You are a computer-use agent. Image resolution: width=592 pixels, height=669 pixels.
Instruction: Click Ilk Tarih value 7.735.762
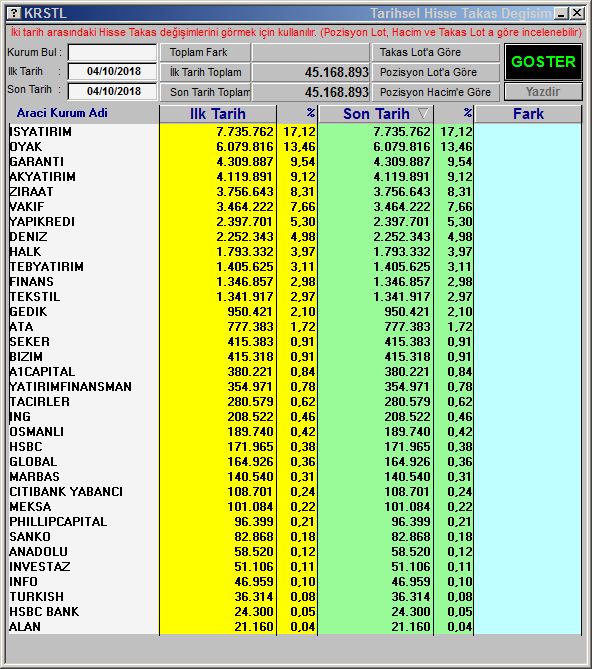click(245, 132)
